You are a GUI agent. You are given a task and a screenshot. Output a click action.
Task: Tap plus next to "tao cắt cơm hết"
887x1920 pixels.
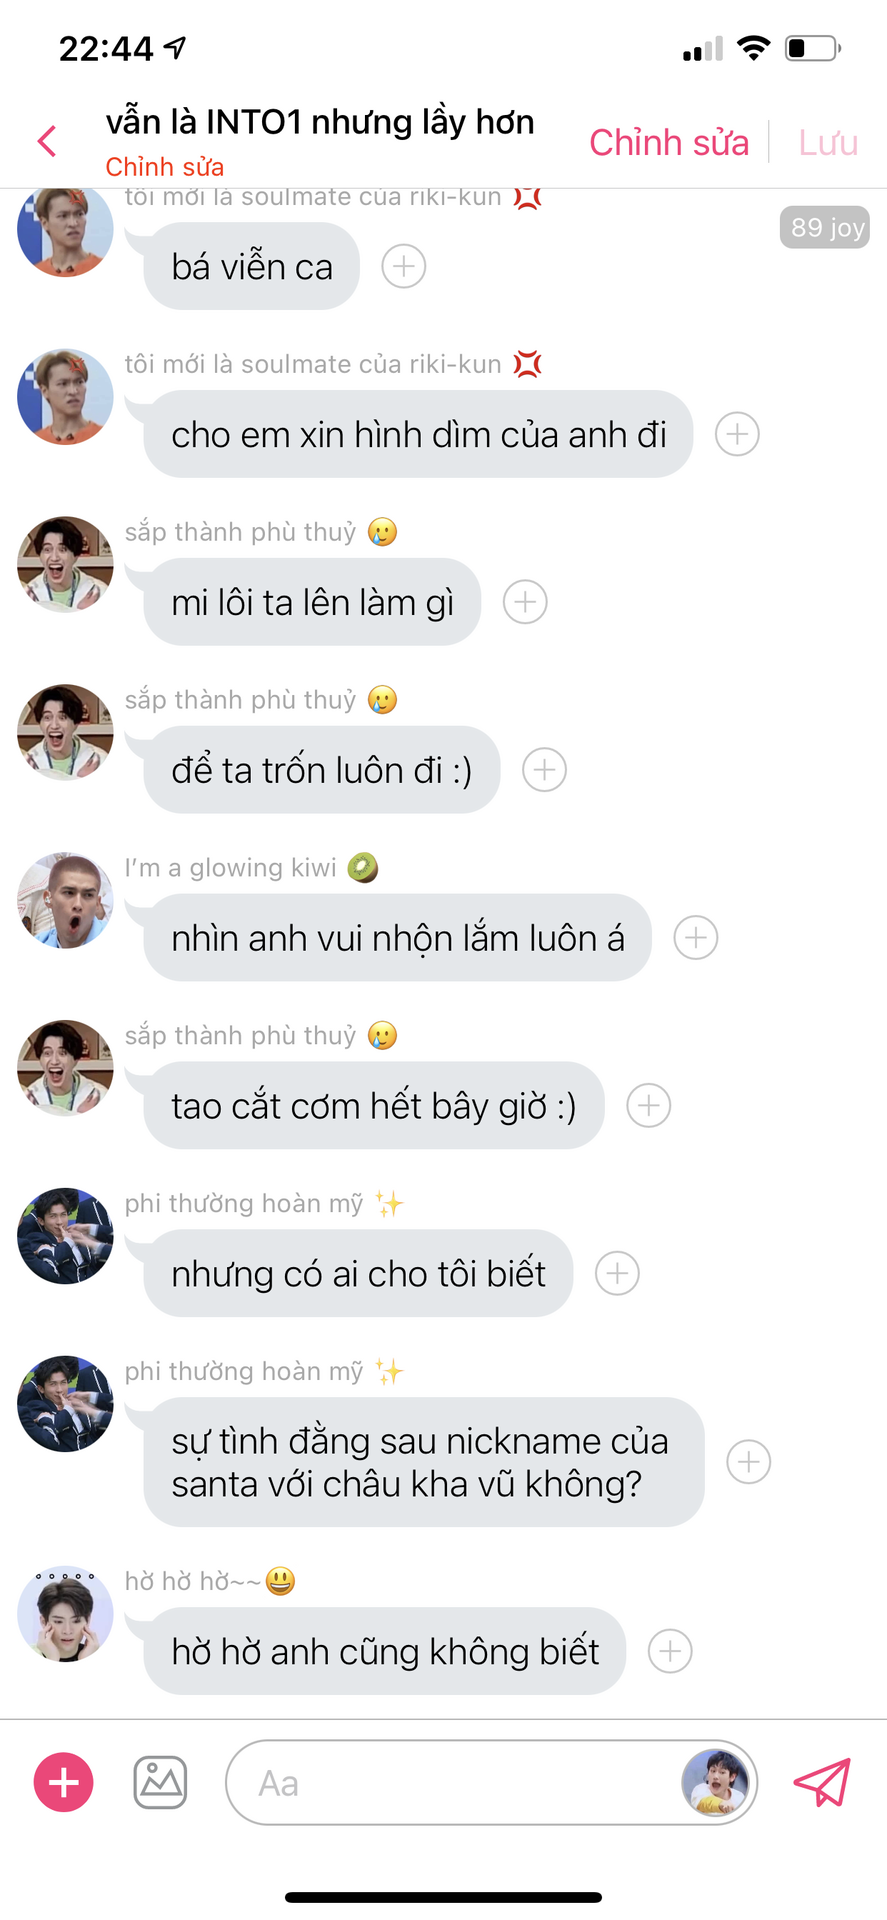(x=649, y=1106)
